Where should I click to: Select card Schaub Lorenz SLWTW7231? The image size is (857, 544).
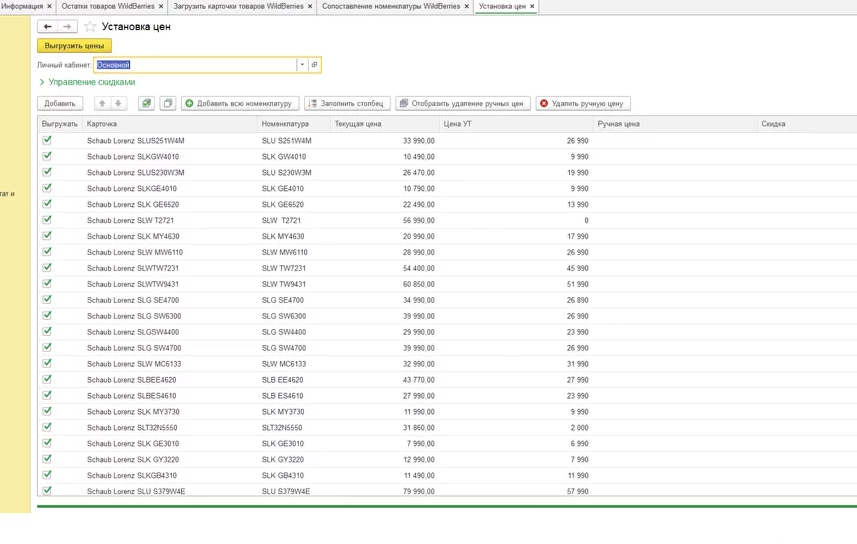[133, 268]
